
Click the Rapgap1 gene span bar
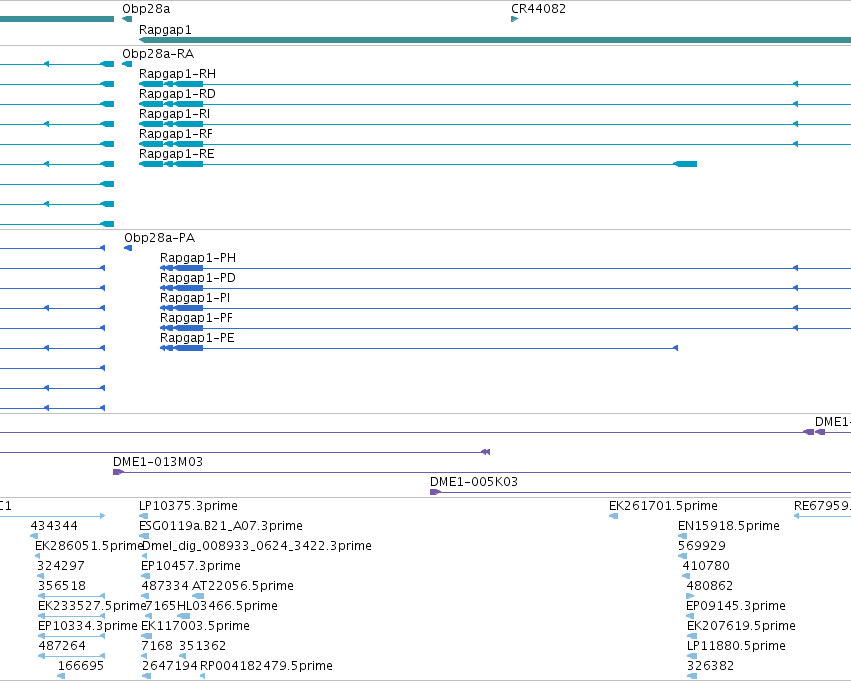[495, 40]
